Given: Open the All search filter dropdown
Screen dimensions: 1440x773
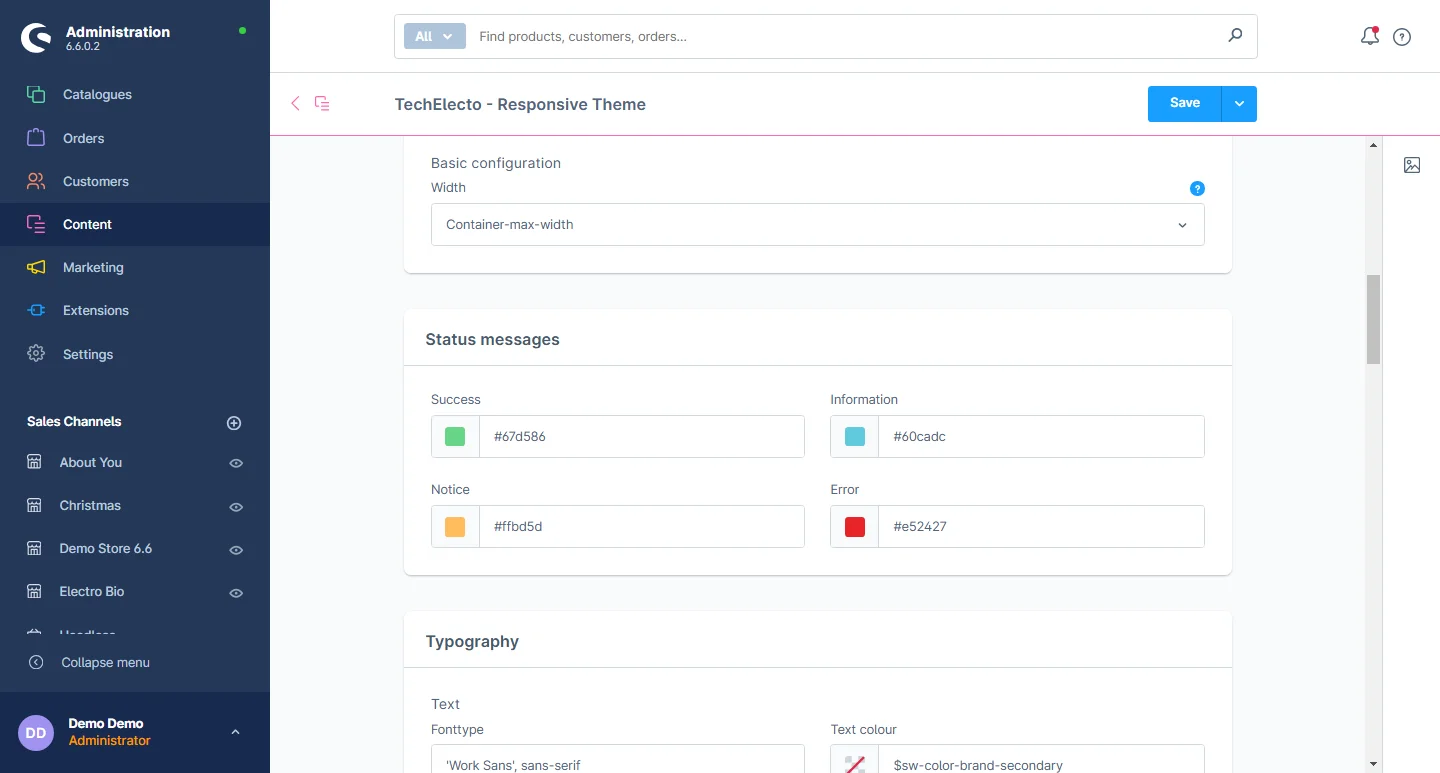Looking at the screenshot, I should (435, 36).
